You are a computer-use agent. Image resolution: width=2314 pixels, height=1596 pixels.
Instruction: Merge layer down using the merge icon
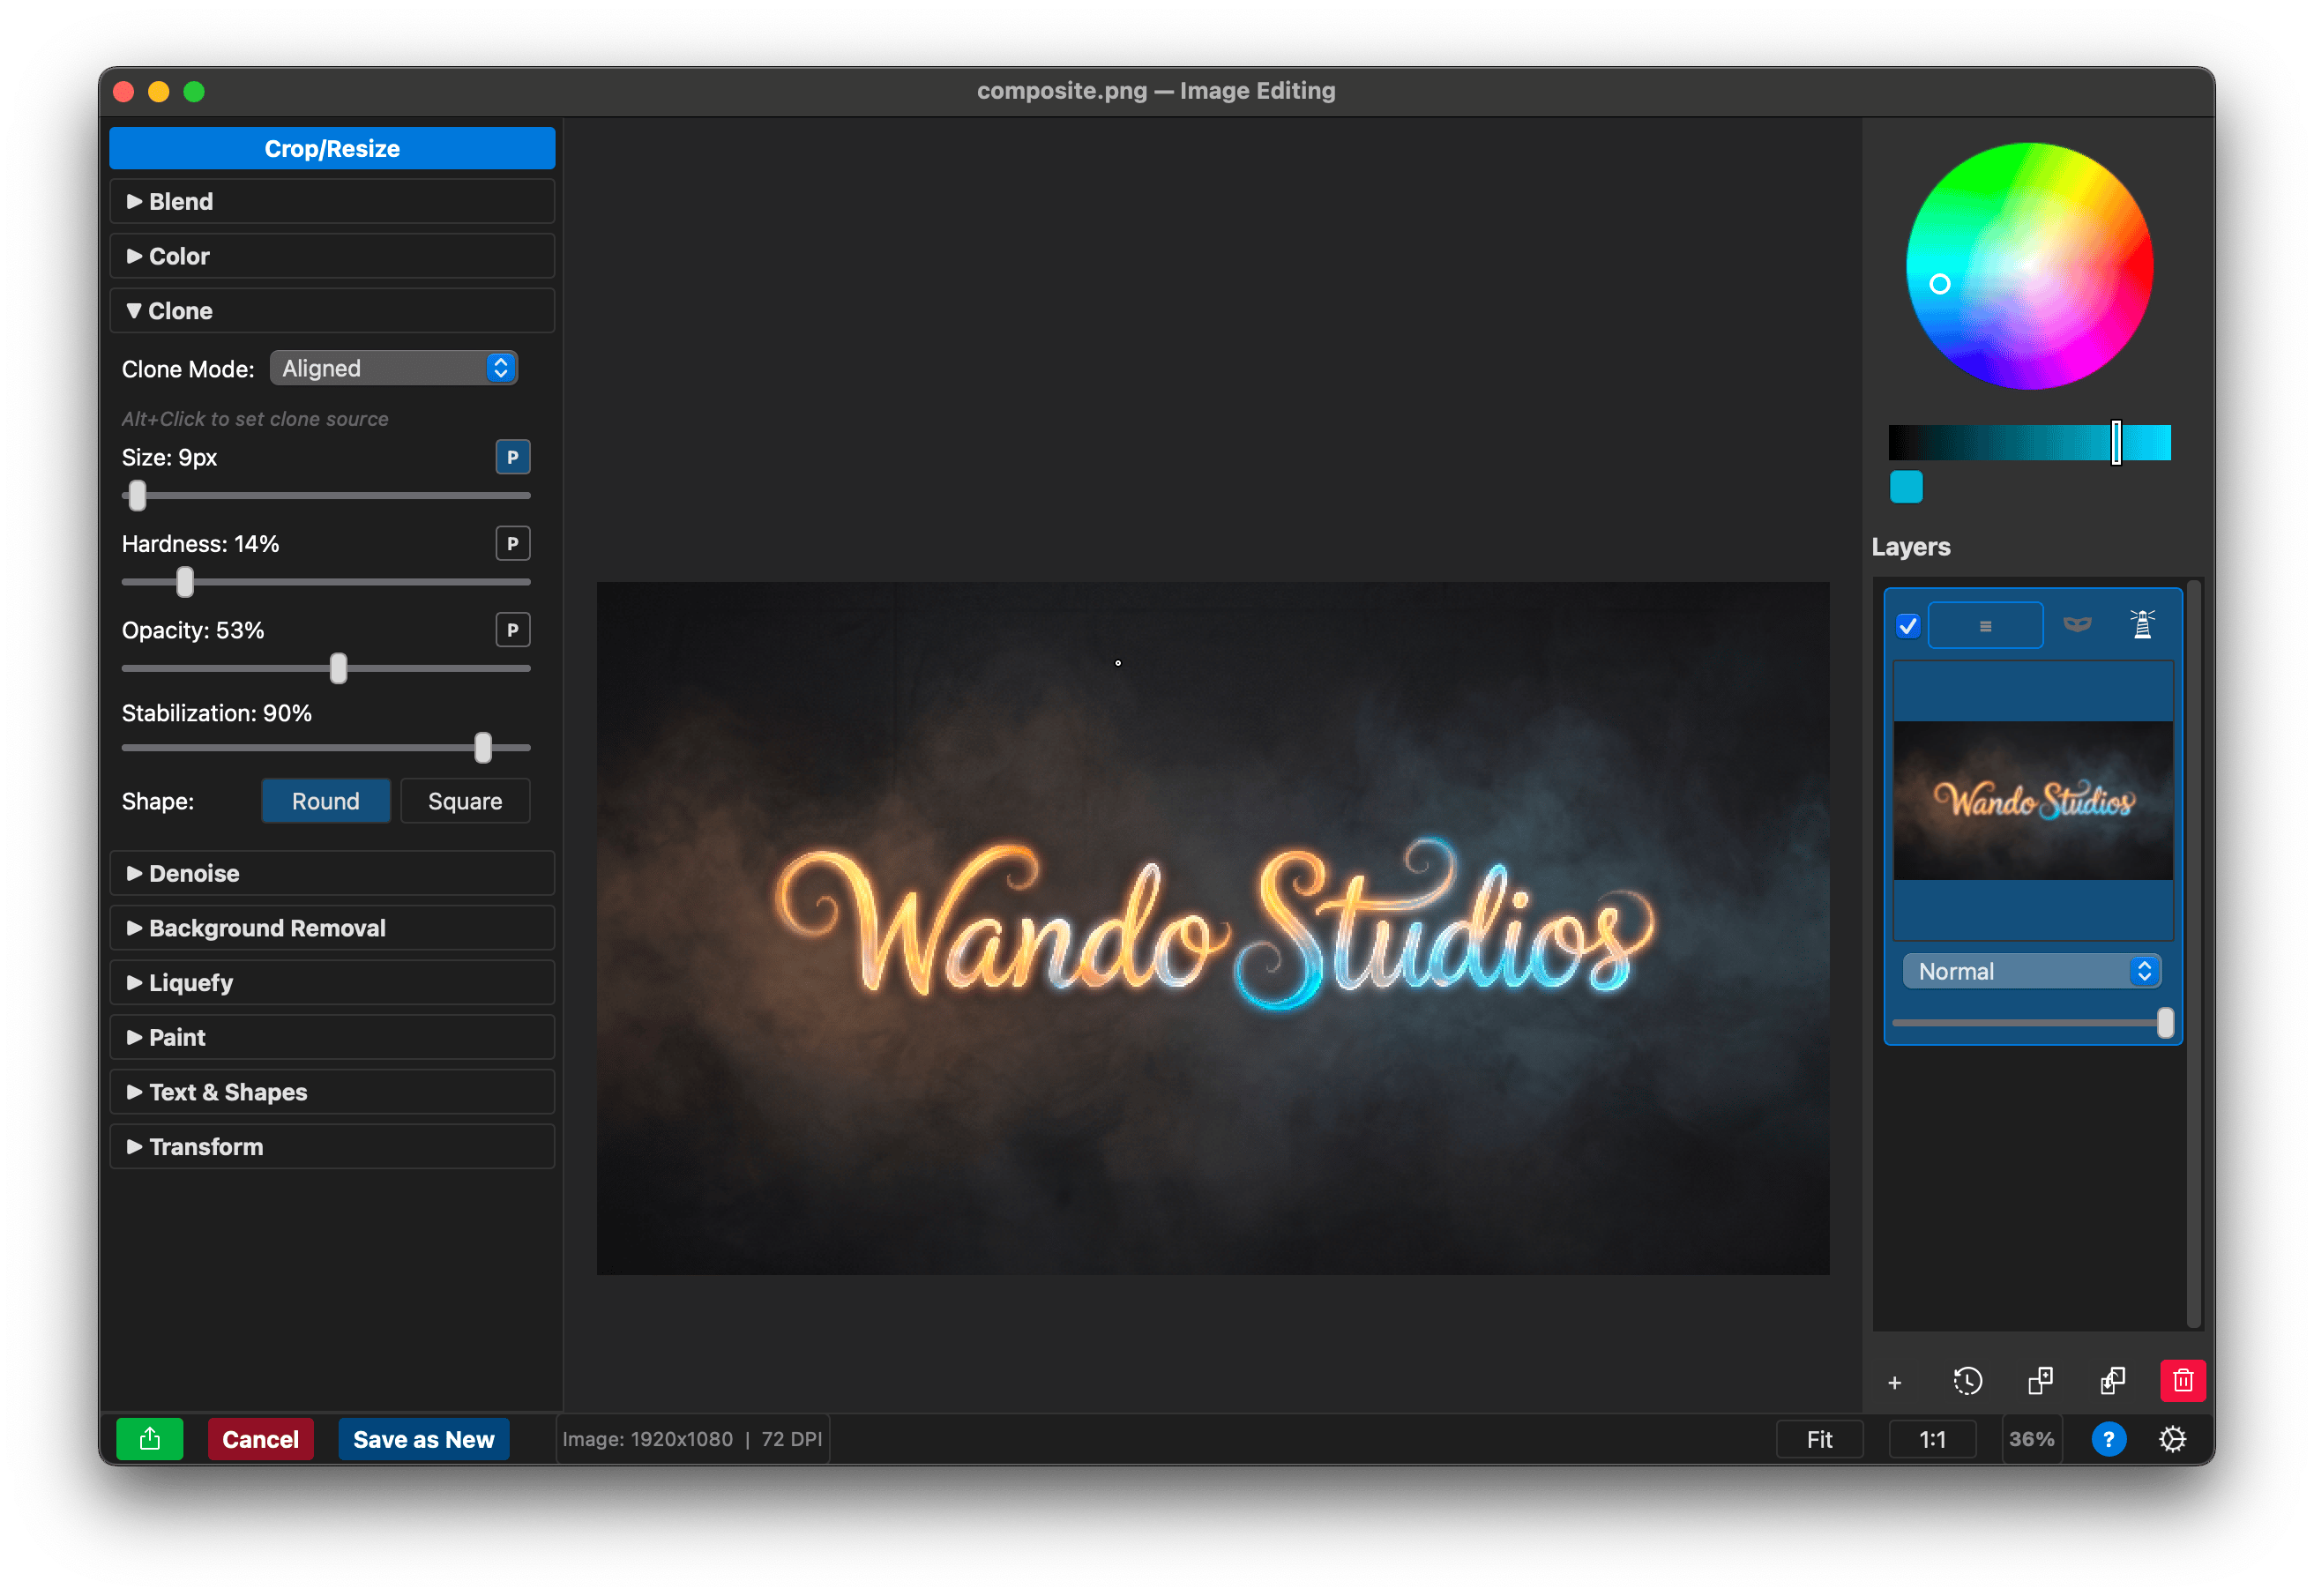coord(2112,1381)
